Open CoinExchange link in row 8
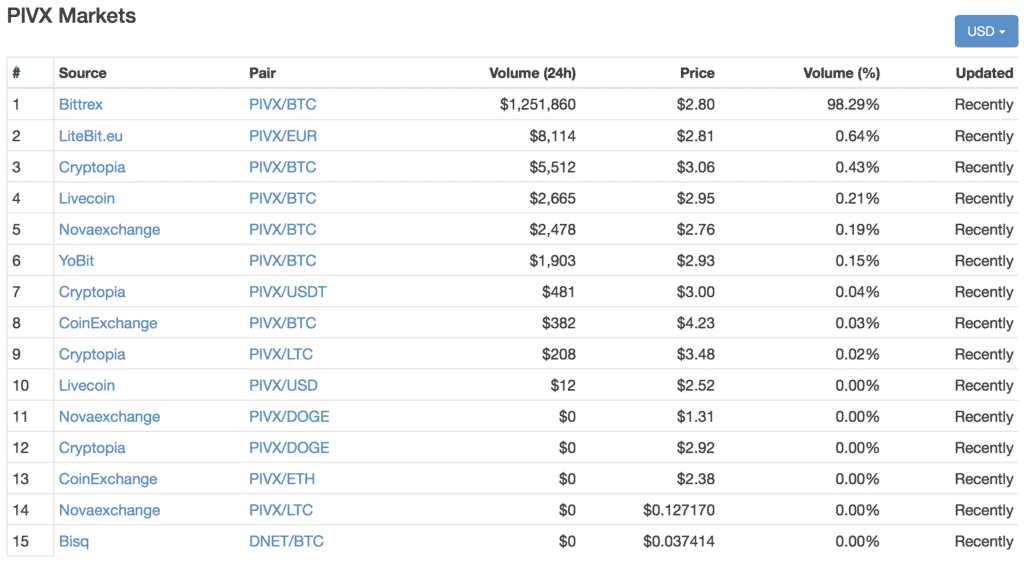Screen dimensions: 1024x564 coord(108,323)
